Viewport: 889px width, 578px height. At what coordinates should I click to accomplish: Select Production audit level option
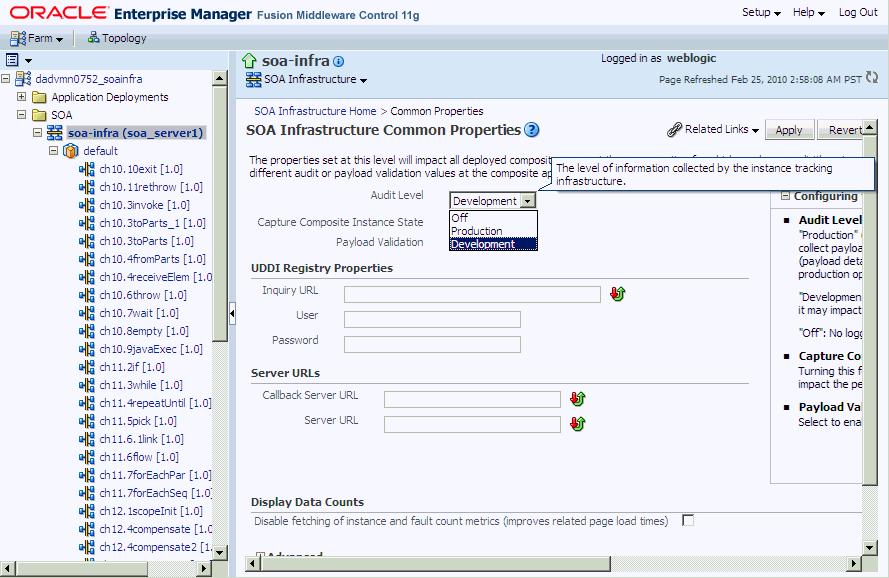pos(493,231)
